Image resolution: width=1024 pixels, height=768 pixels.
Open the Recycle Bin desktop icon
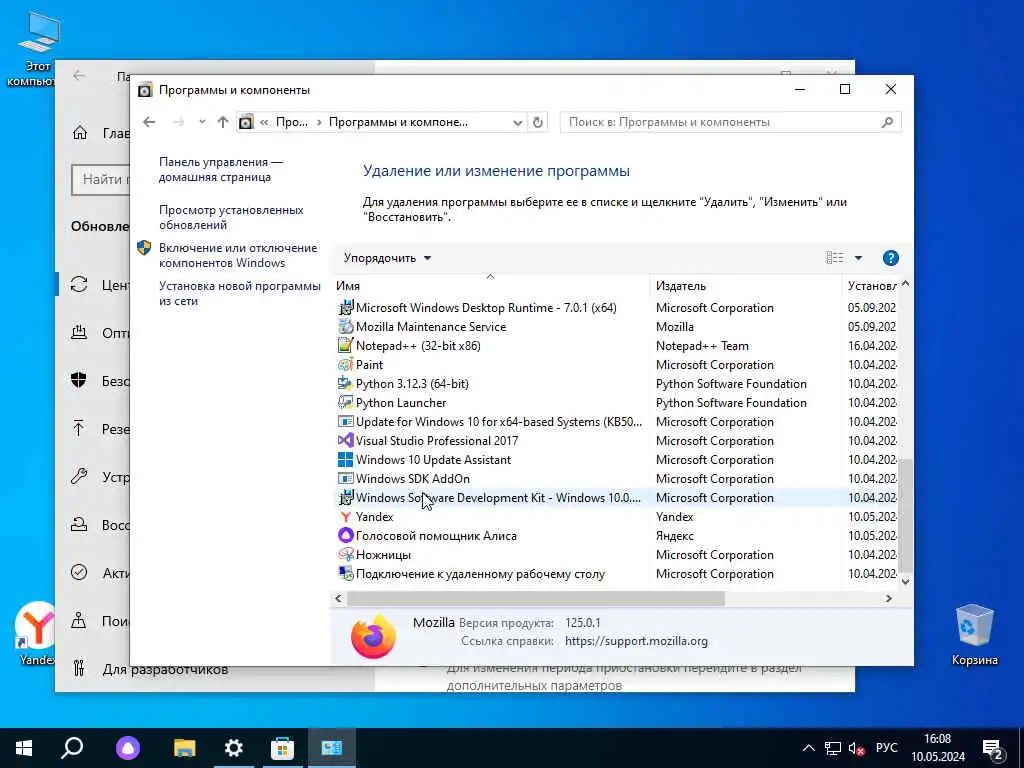[x=974, y=633]
